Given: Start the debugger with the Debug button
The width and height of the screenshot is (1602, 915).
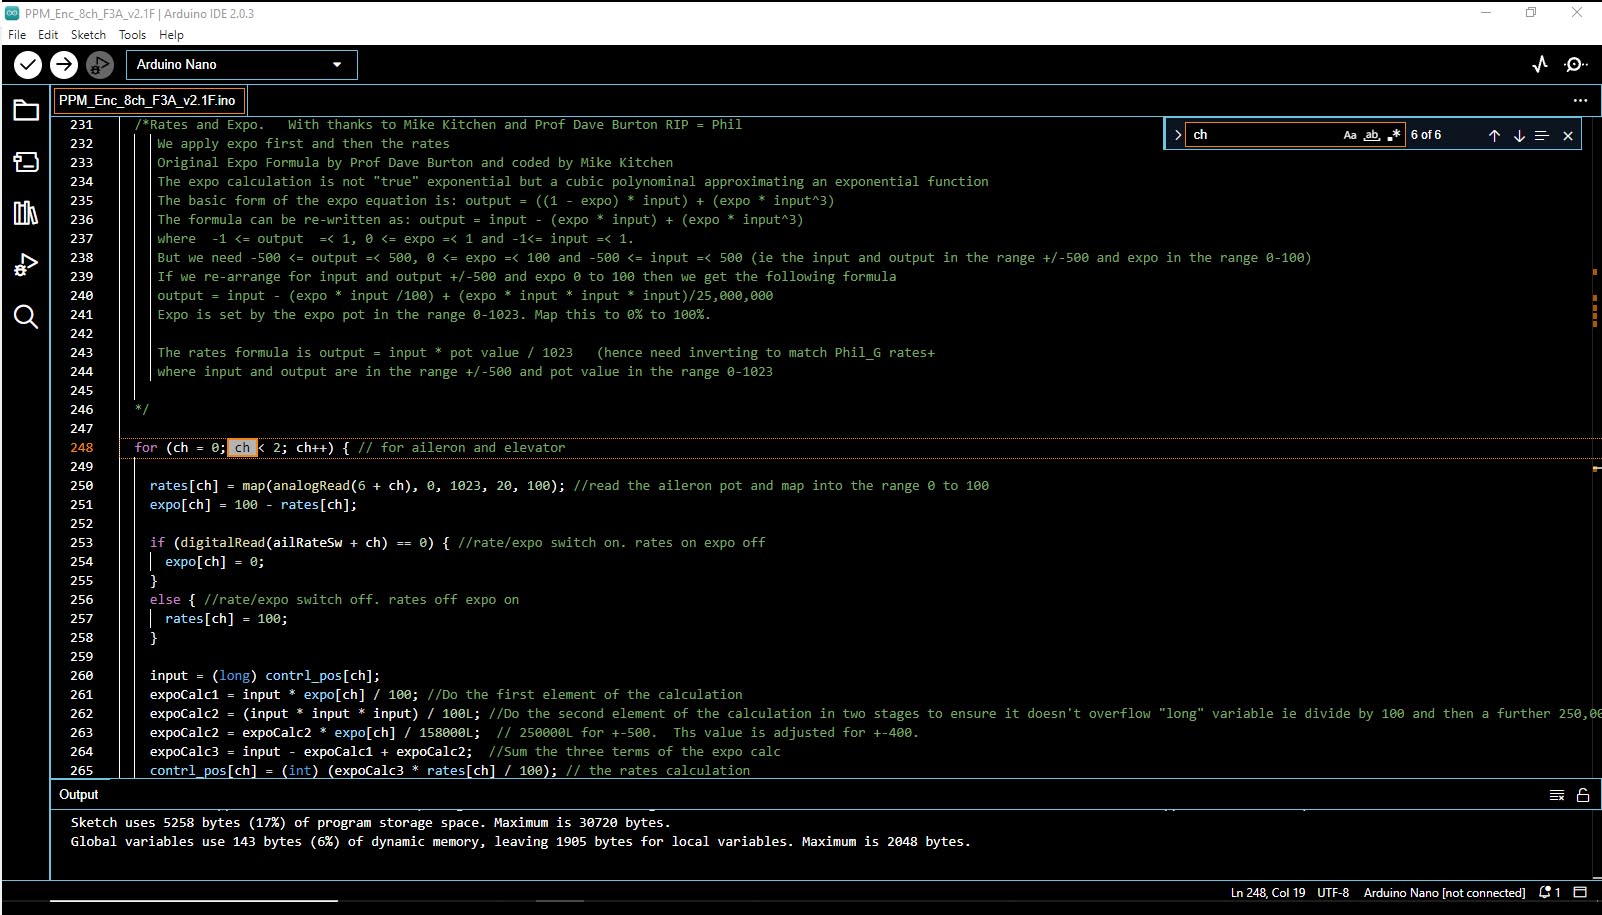Looking at the screenshot, I should (99, 65).
